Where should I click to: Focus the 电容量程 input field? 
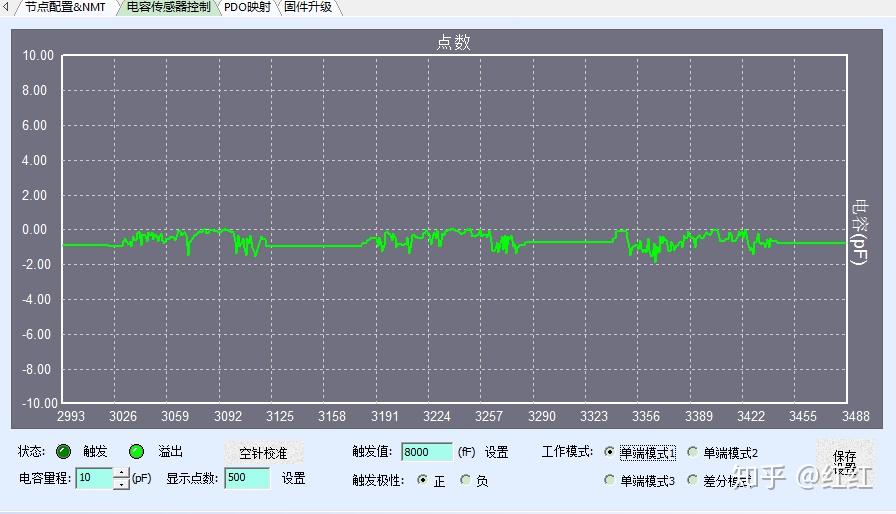coord(94,478)
